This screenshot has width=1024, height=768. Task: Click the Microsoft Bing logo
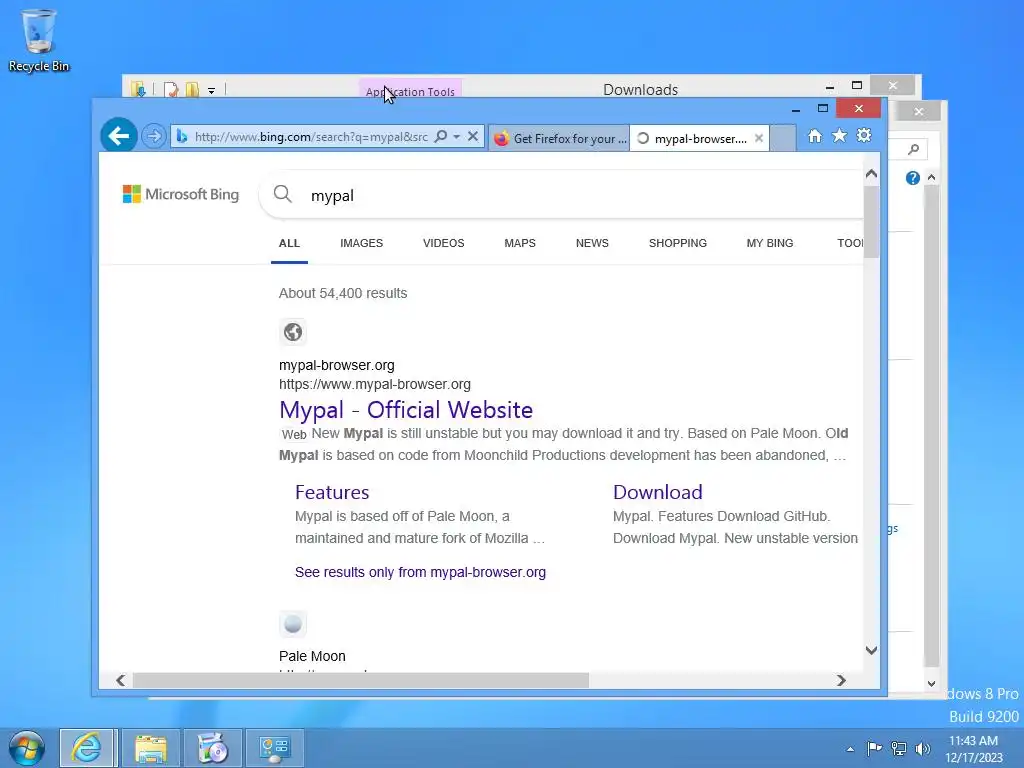pyautogui.click(x=181, y=194)
